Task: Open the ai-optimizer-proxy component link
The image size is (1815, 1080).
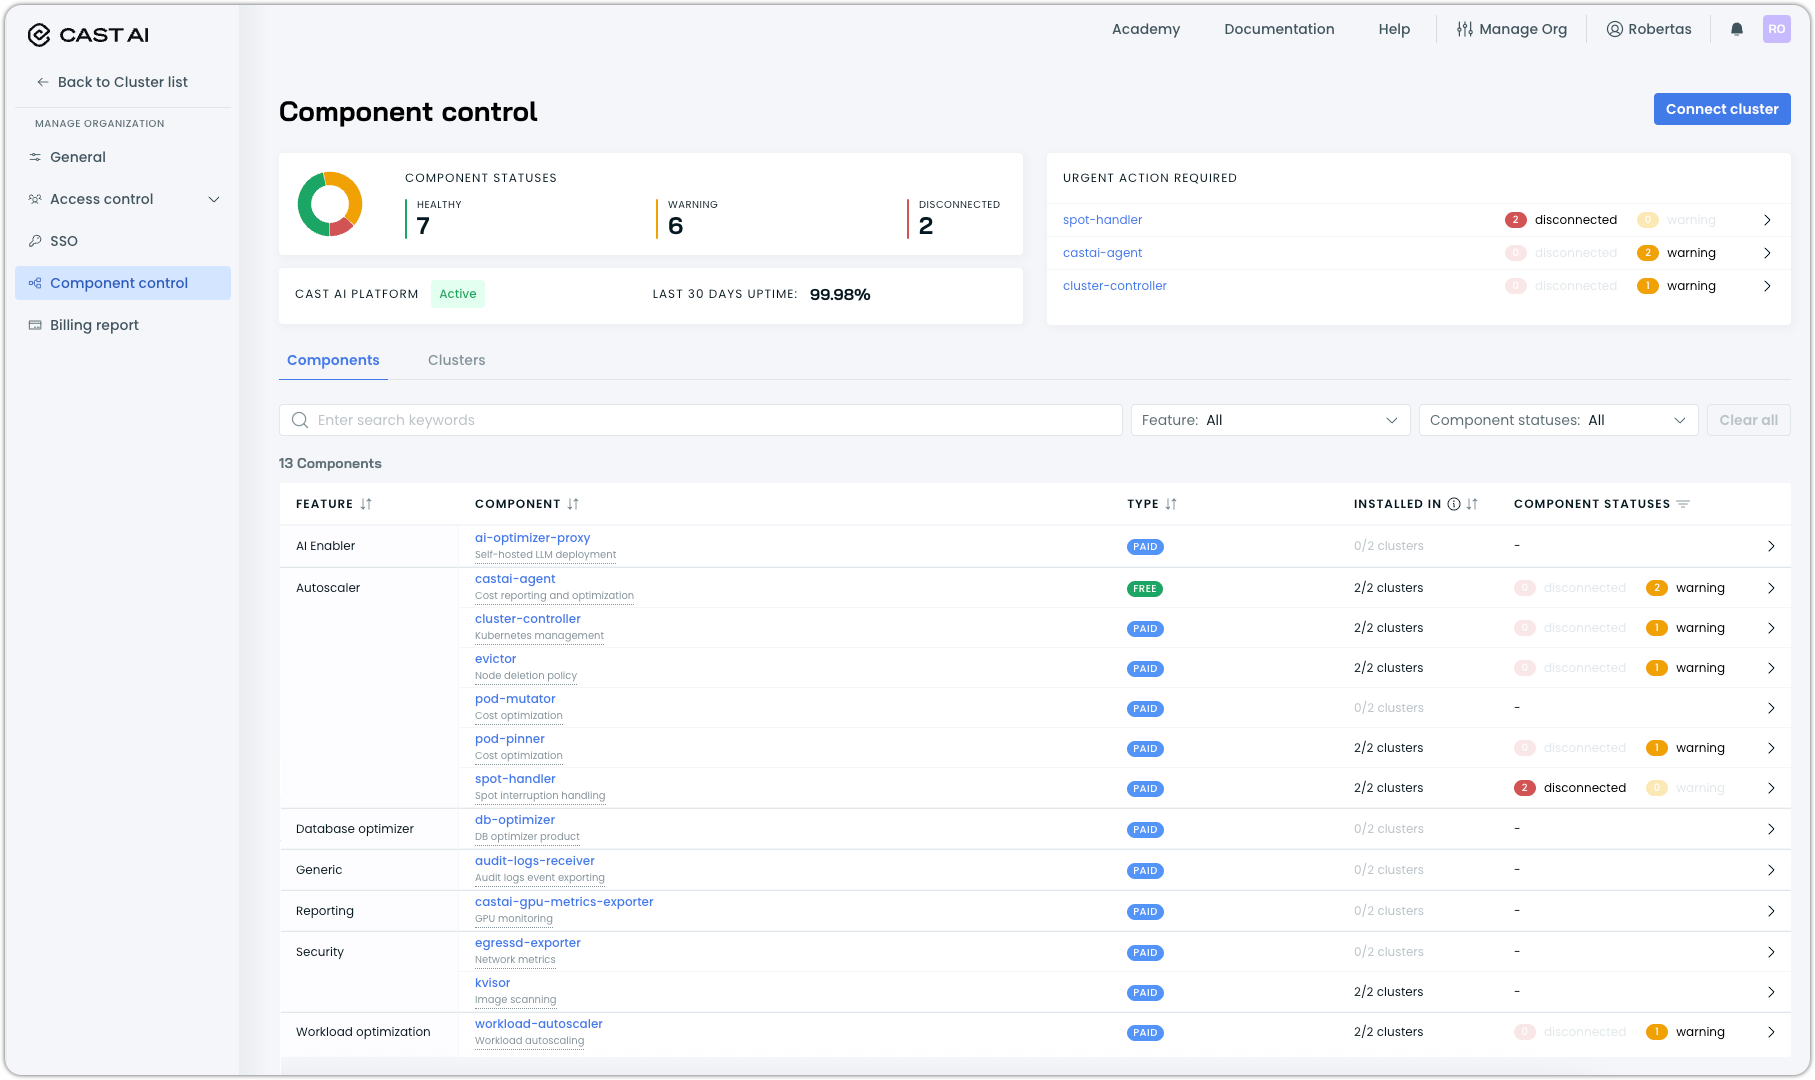Action: [532, 538]
